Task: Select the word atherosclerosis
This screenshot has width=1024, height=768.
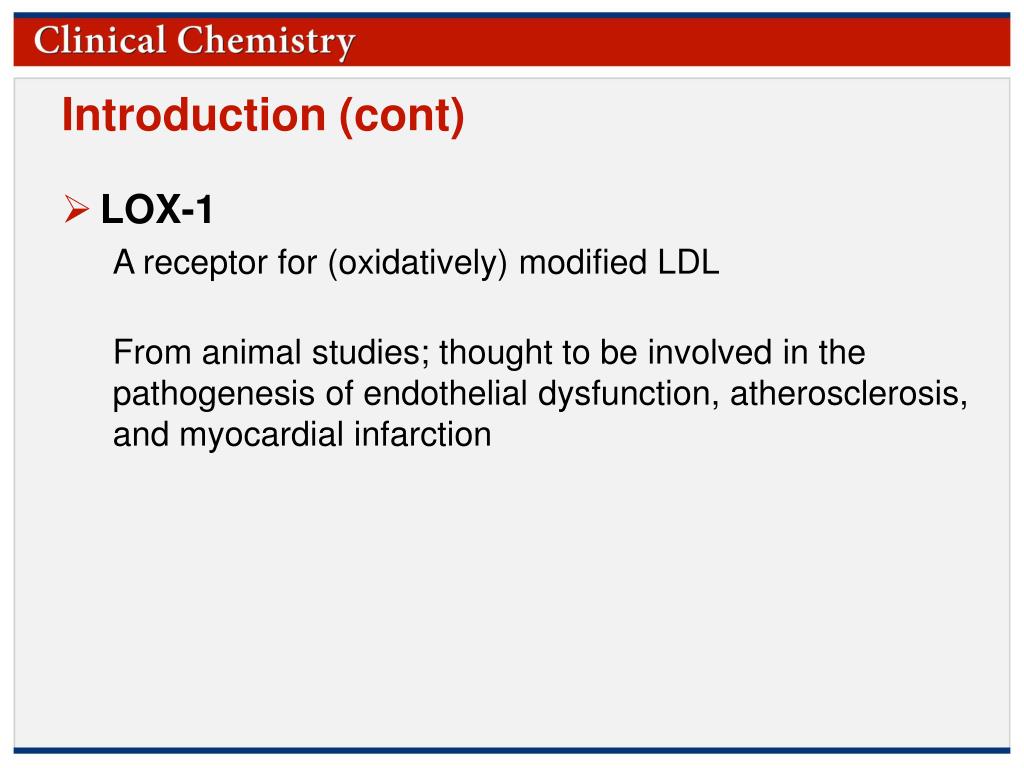Action: (849, 394)
